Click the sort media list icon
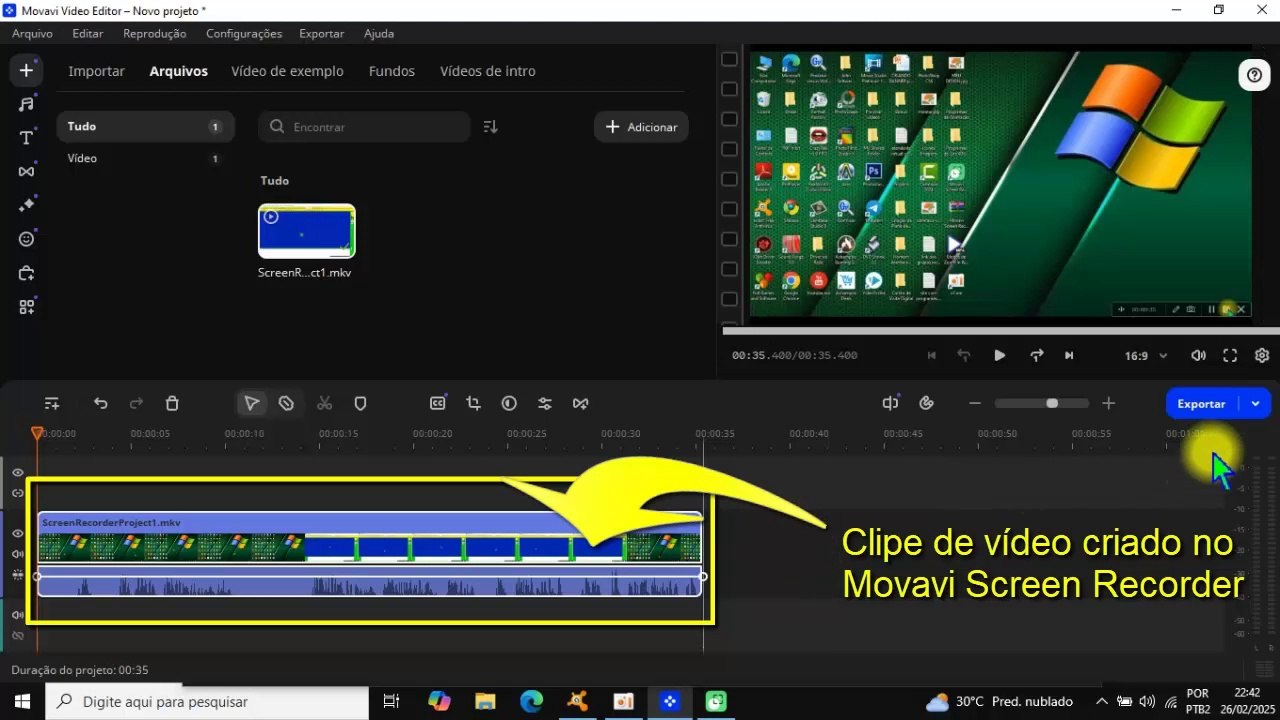1280x720 pixels. tap(490, 127)
